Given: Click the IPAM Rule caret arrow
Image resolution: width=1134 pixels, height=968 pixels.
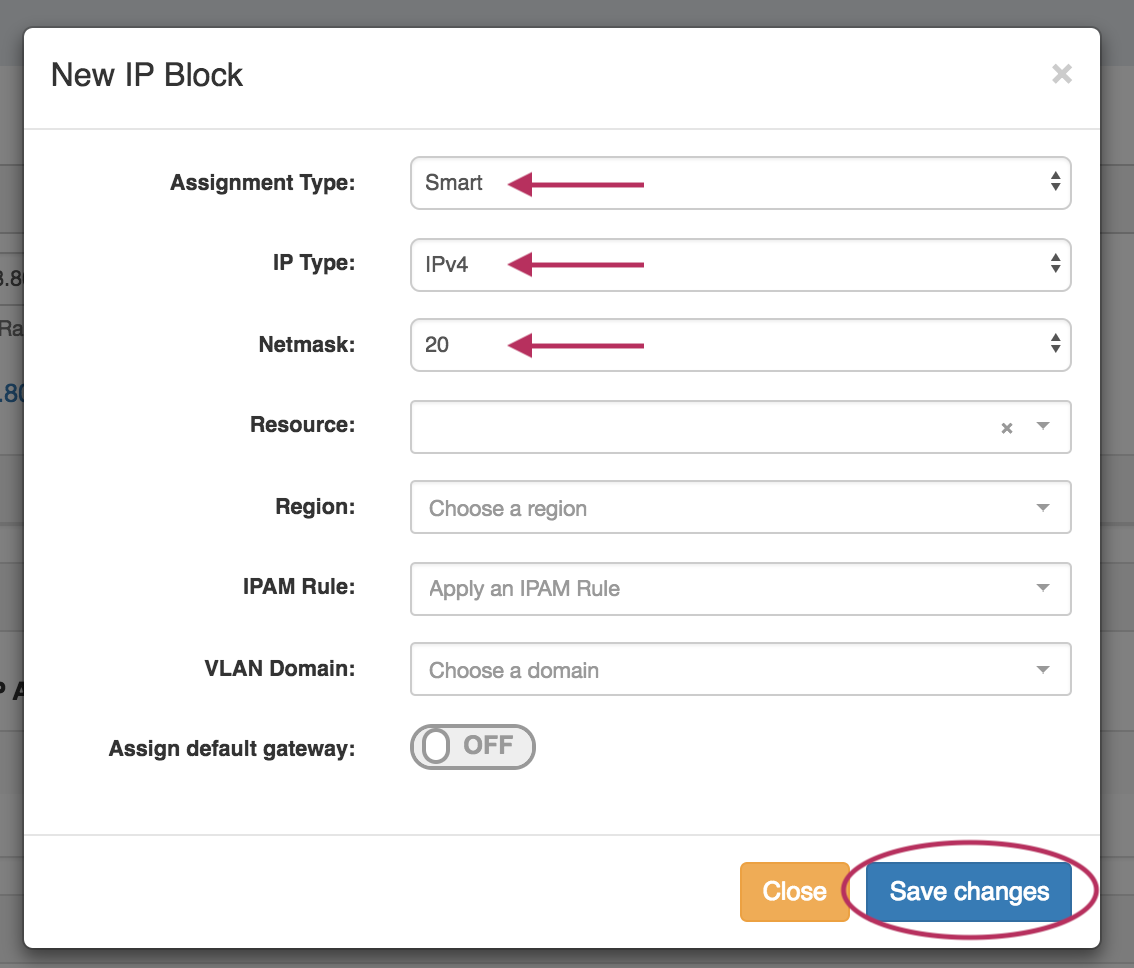Looking at the screenshot, I should (x=1043, y=588).
